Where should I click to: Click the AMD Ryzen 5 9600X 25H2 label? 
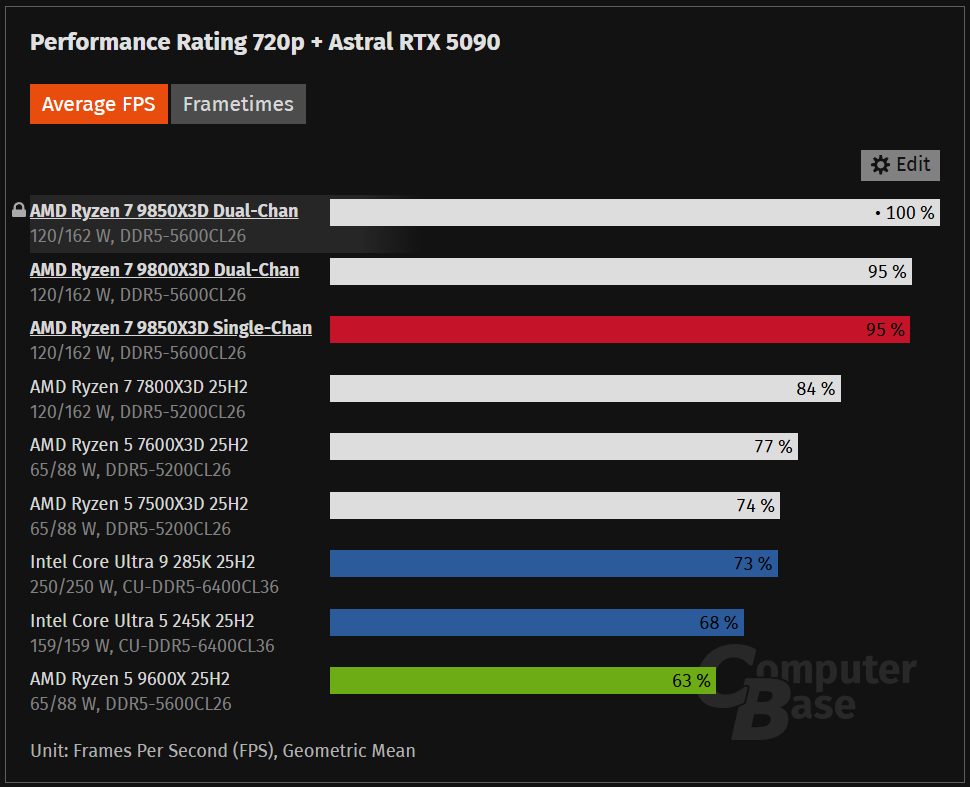point(130,679)
